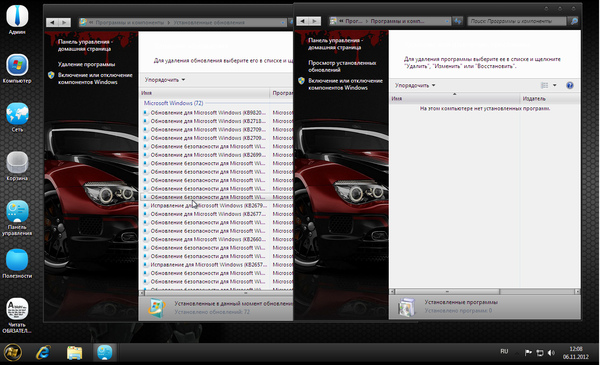Select the Корзина recycle bin icon
This screenshot has height=365, width=600.
point(17,166)
